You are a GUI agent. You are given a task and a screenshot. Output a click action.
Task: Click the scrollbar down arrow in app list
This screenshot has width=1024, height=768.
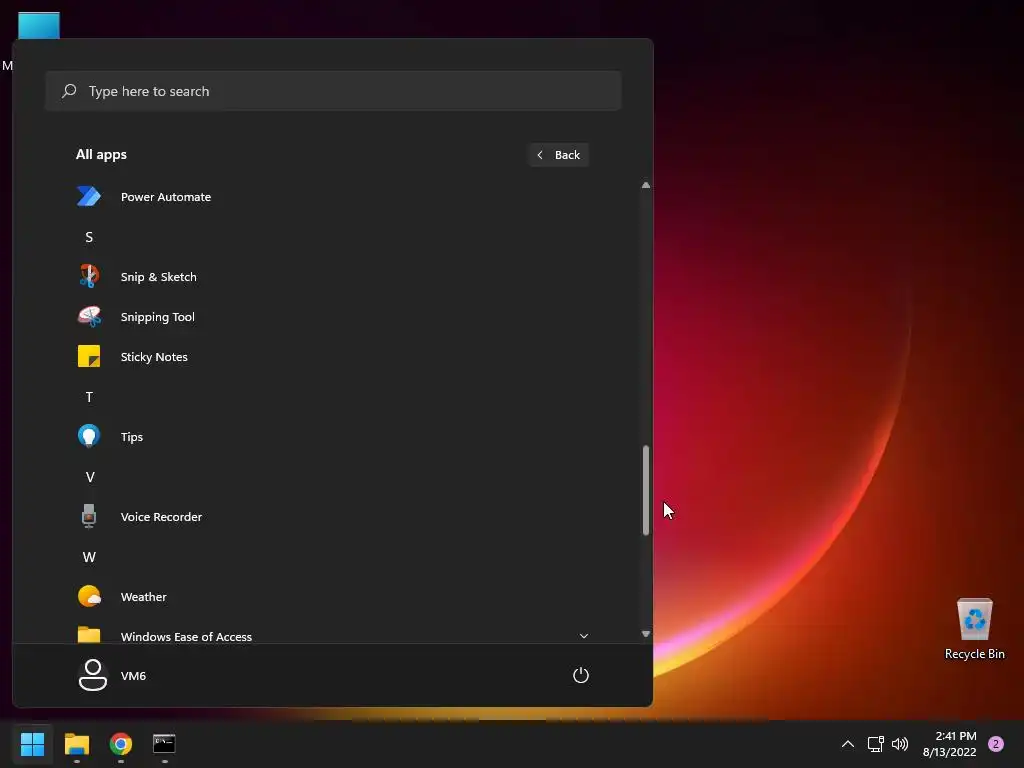646,633
